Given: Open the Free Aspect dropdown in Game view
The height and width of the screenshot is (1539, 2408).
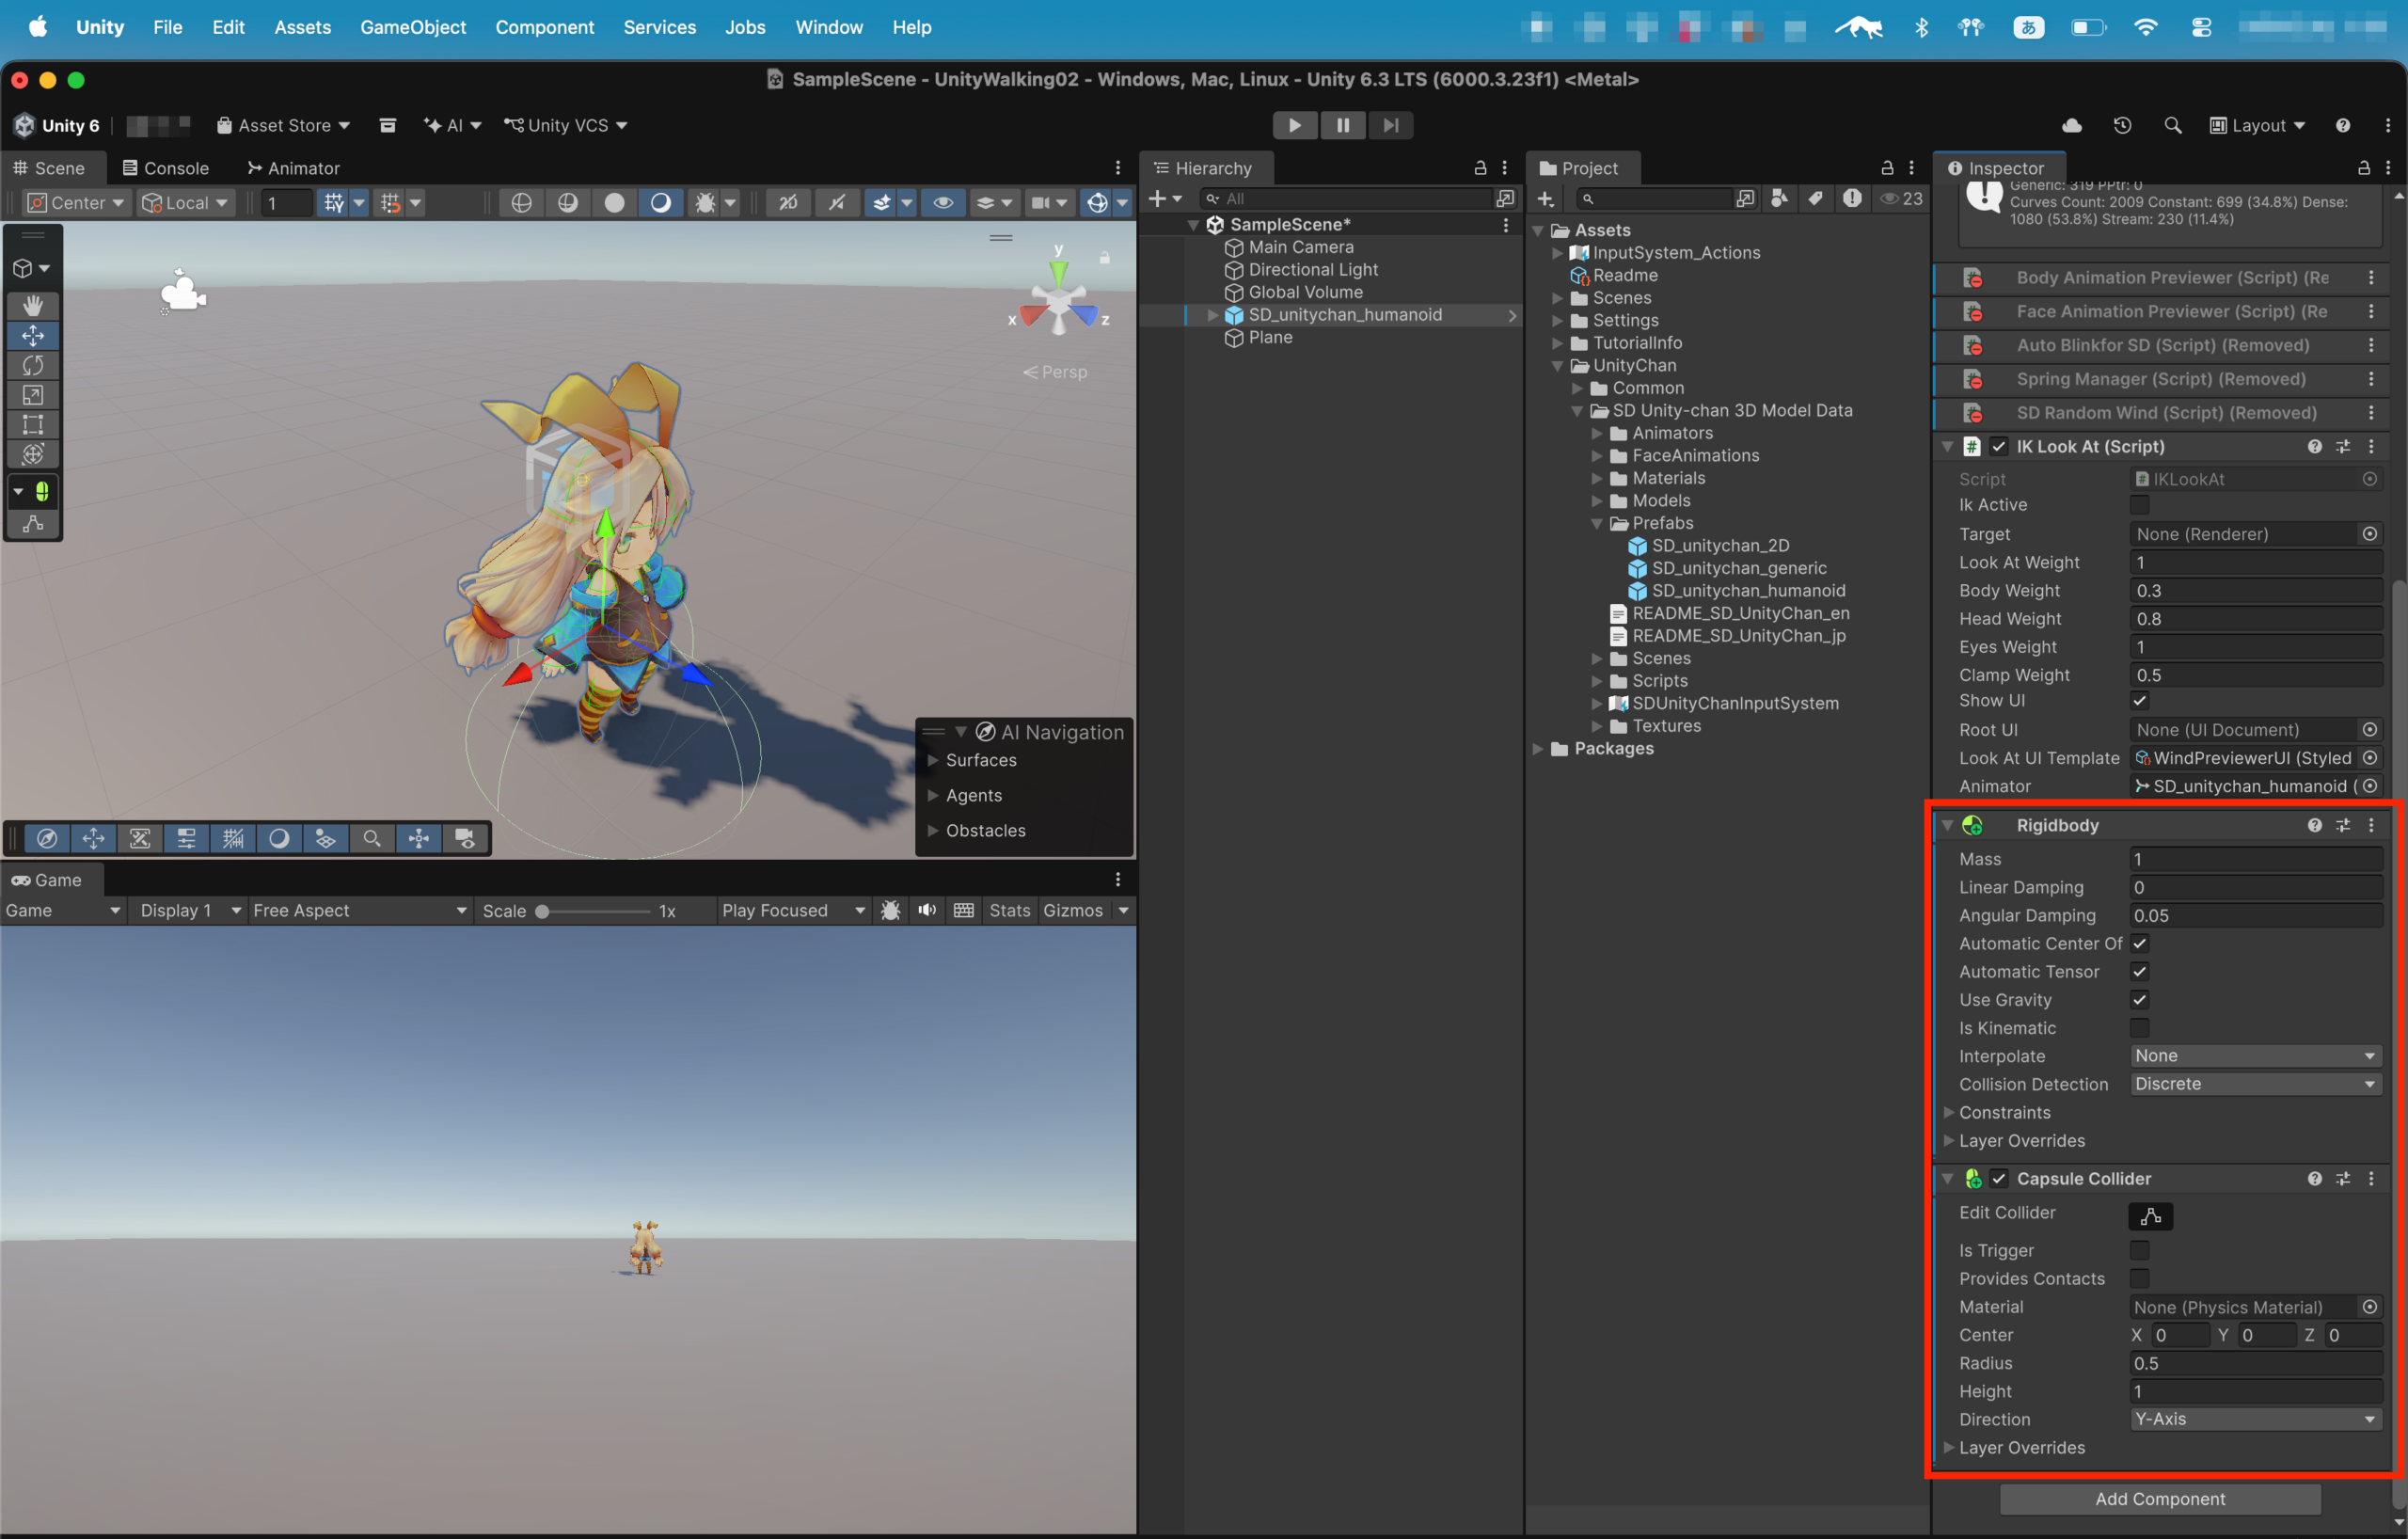Looking at the screenshot, I should [x=359, y=910].
